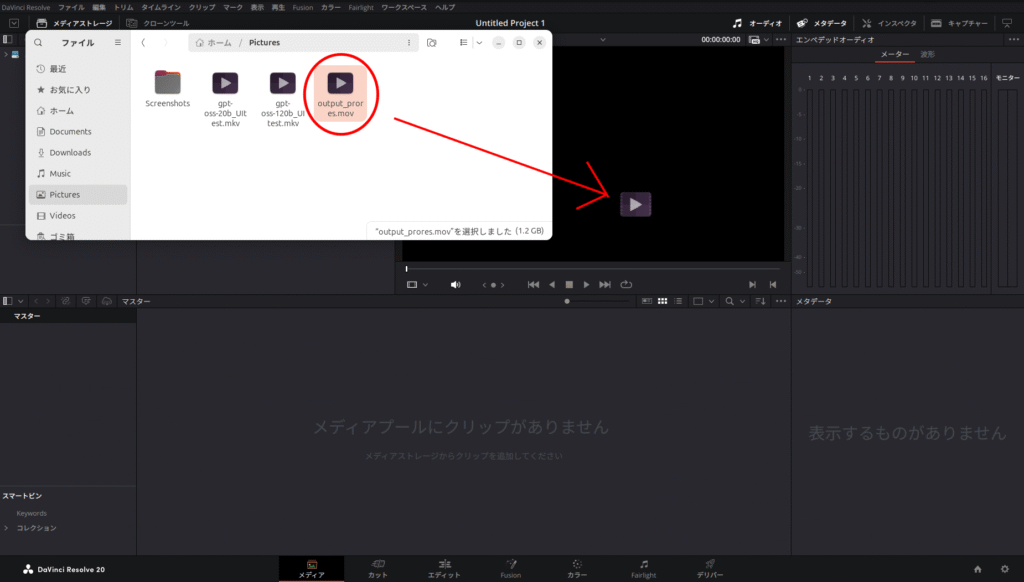Select Downloads in Files sidebar
Viewport: 1024px width, 582px height.
point(70,153)
